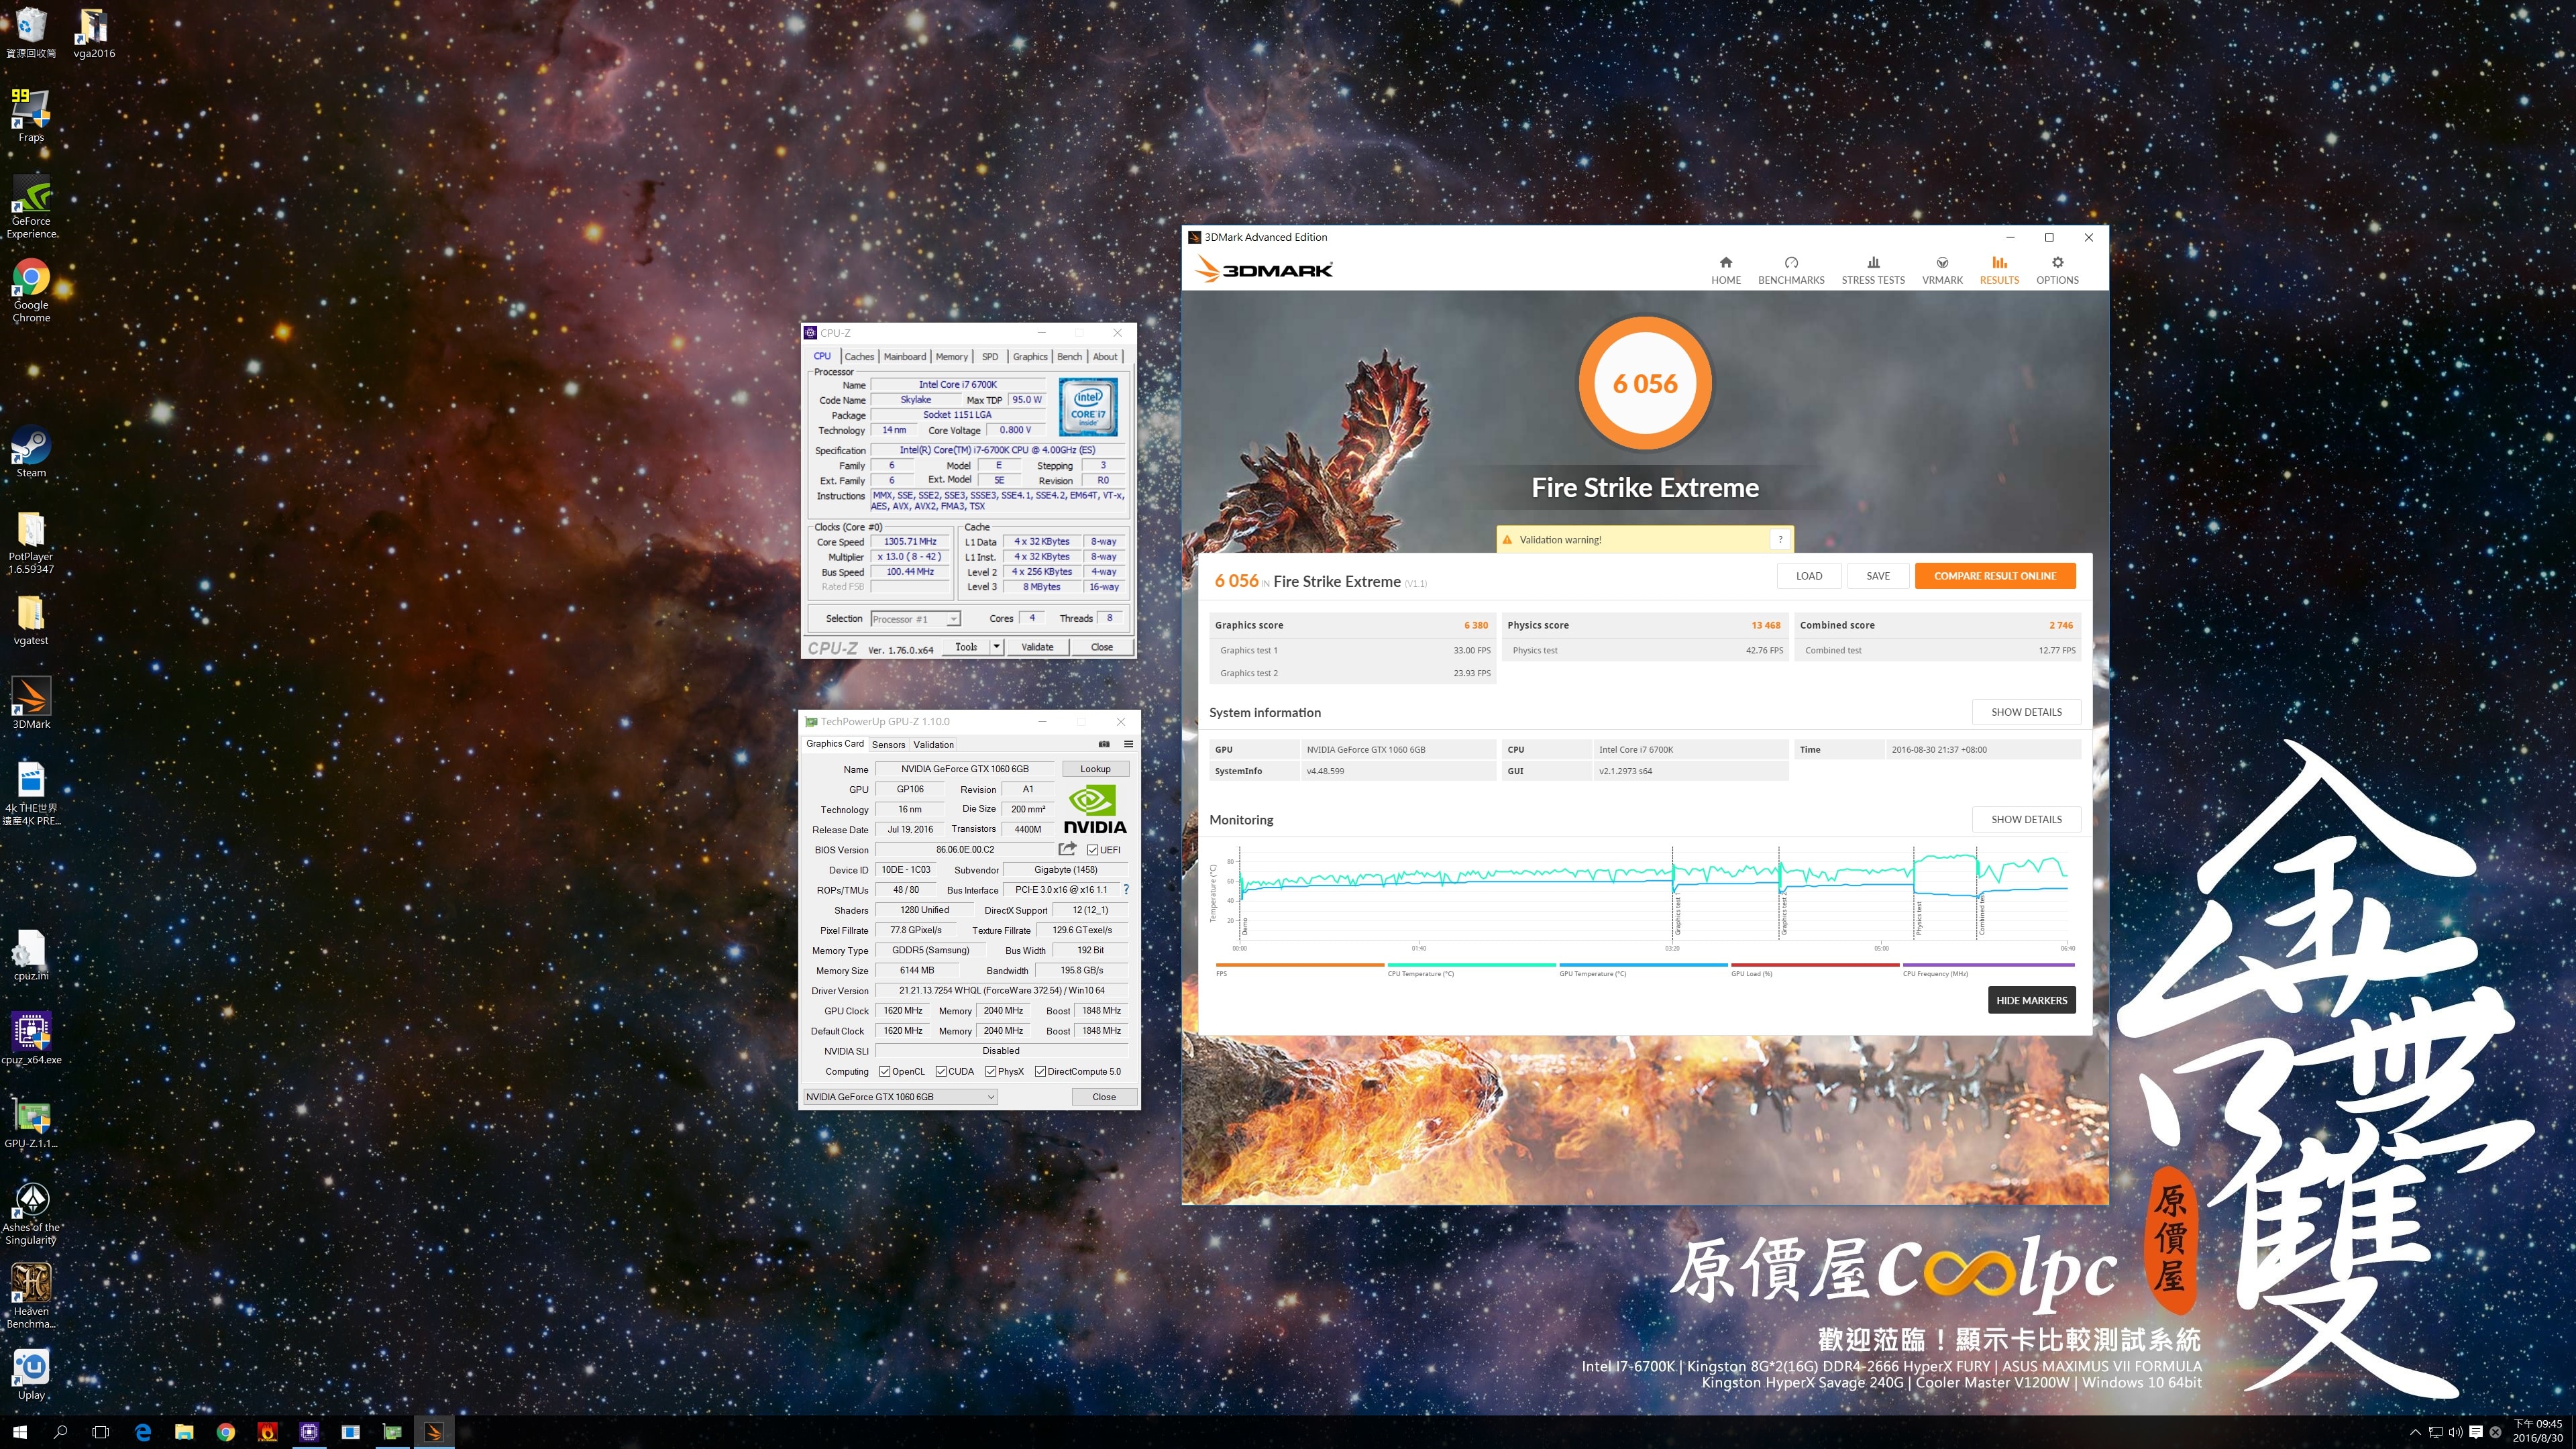
Task: Open Processor #1 selection dropdown in CPU-Z
Action: point(915,619)
